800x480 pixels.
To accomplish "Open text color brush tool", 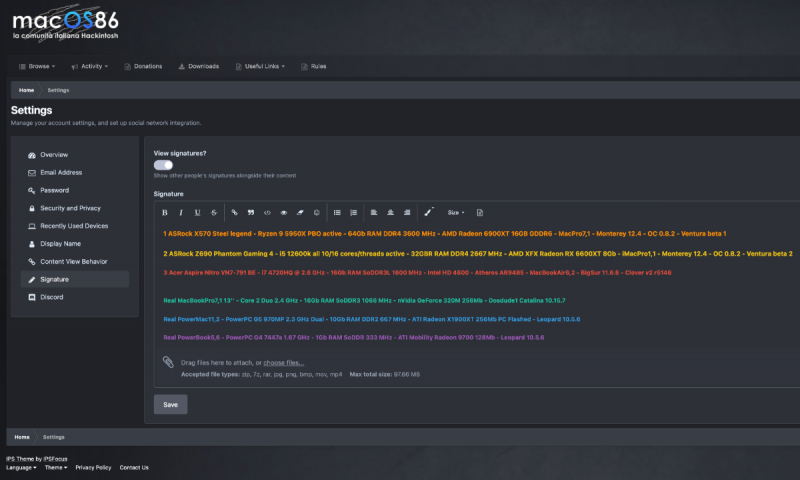I will 429,212.
